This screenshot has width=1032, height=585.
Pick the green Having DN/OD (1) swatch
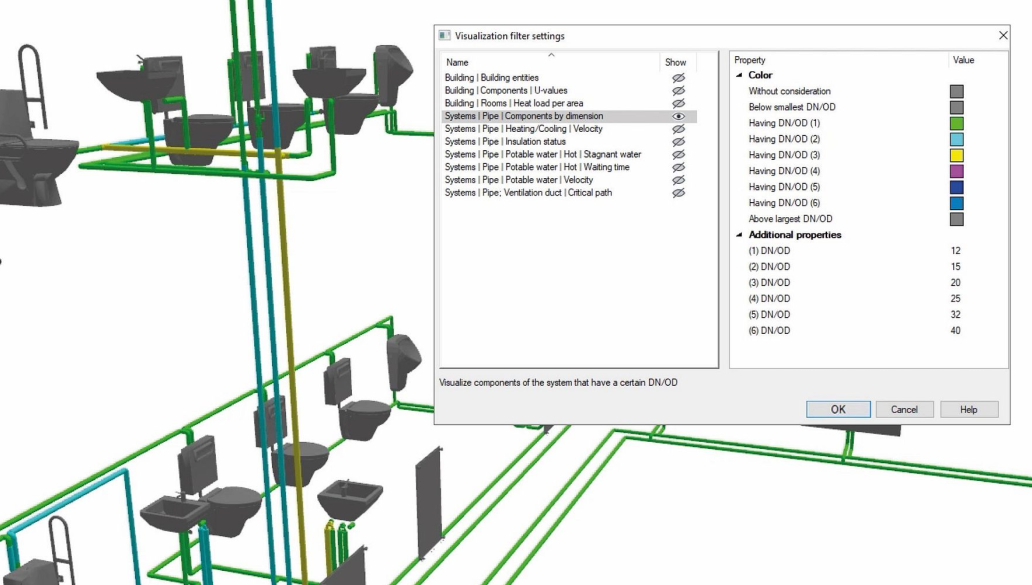pos(957,123)
